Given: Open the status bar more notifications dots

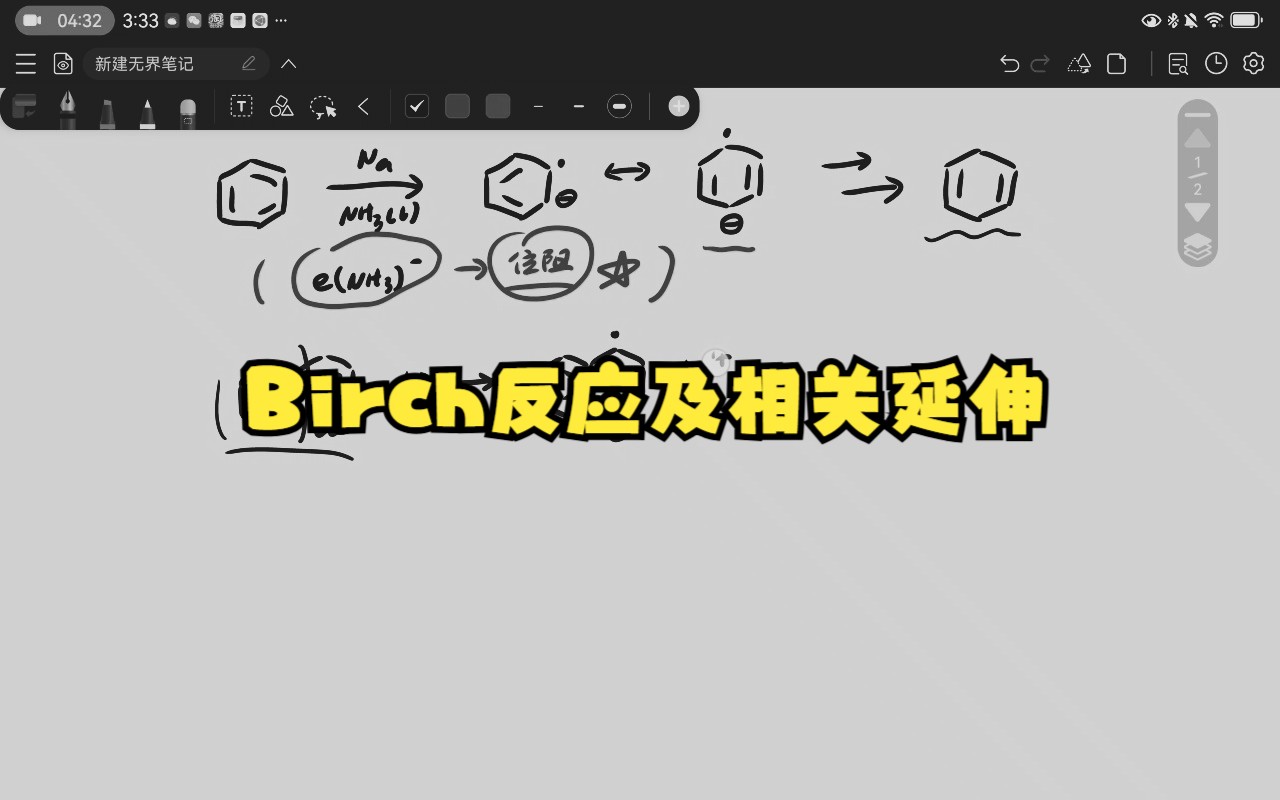Looking at the screenshot, I should [280, 21].
